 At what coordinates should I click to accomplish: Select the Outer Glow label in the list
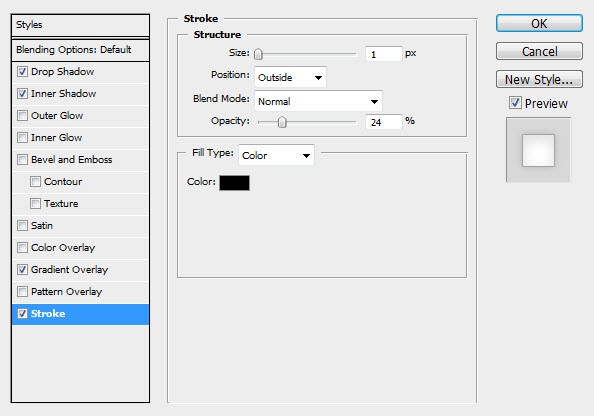(x=57, y=116)
